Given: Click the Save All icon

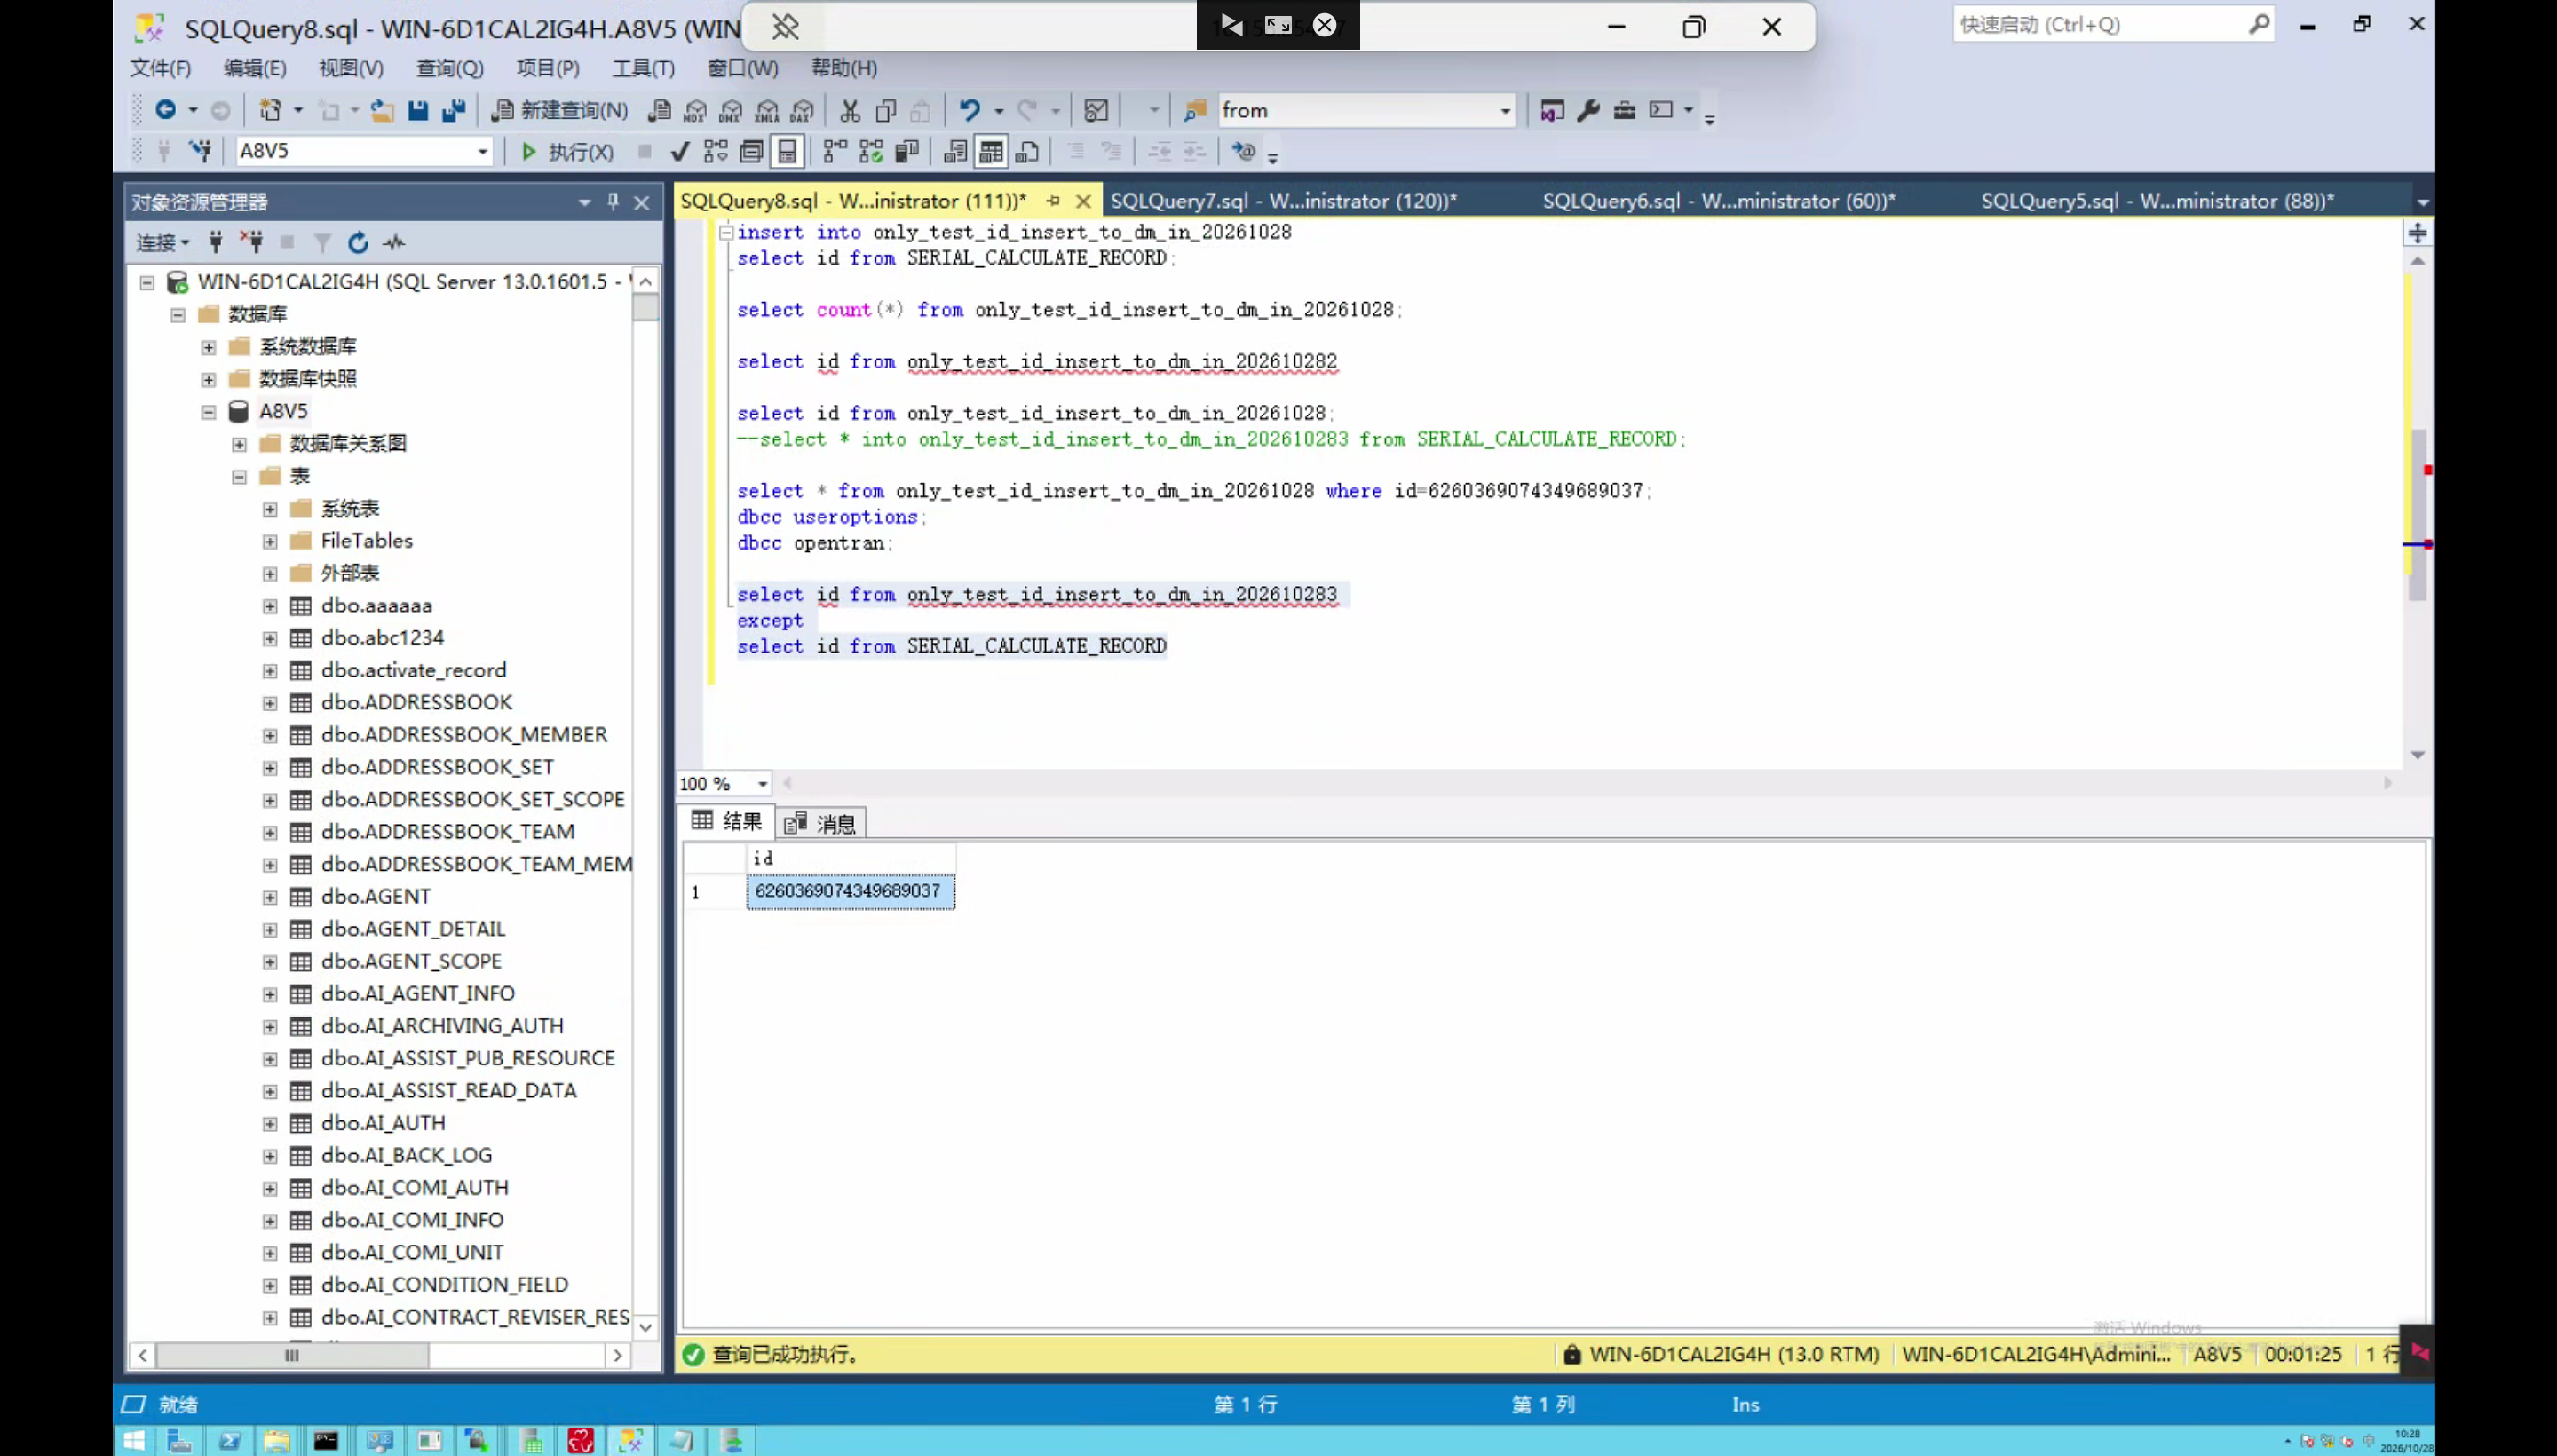Looking at the screenshot, I should coord(453,110).
